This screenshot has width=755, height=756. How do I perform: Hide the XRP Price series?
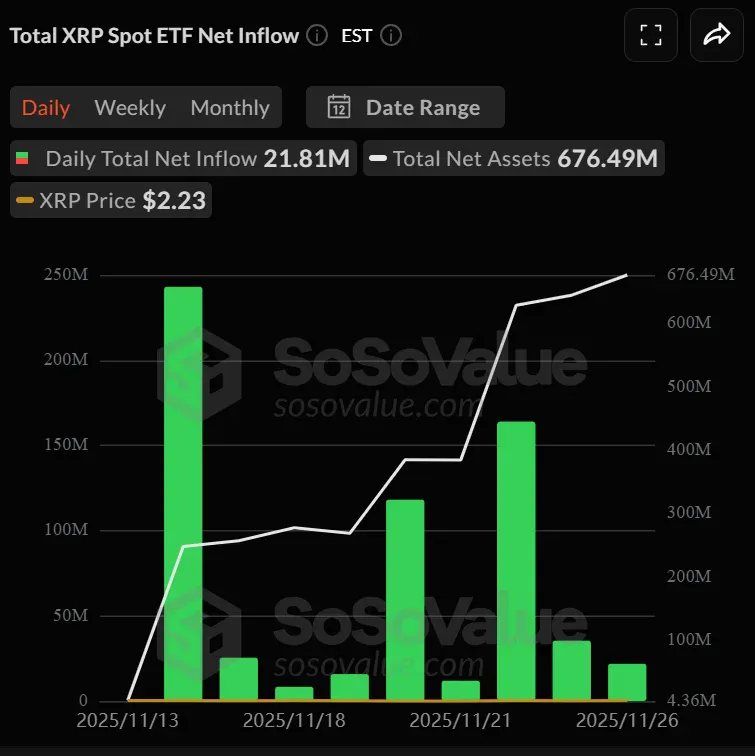[x=111, y=201]
